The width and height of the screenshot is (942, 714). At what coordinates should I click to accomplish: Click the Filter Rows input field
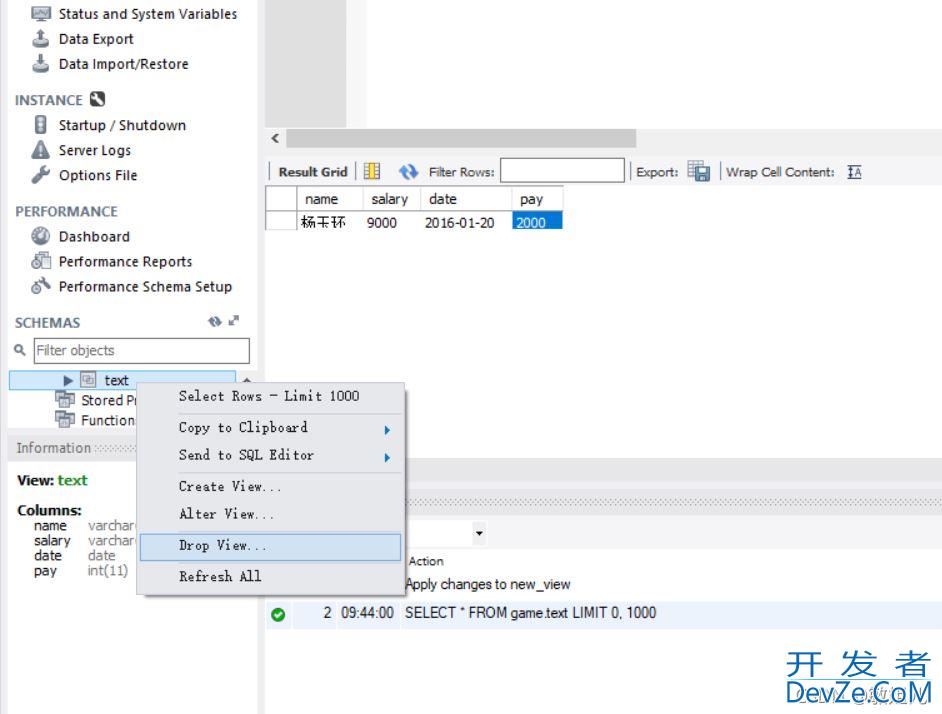[x=562, y=171]
